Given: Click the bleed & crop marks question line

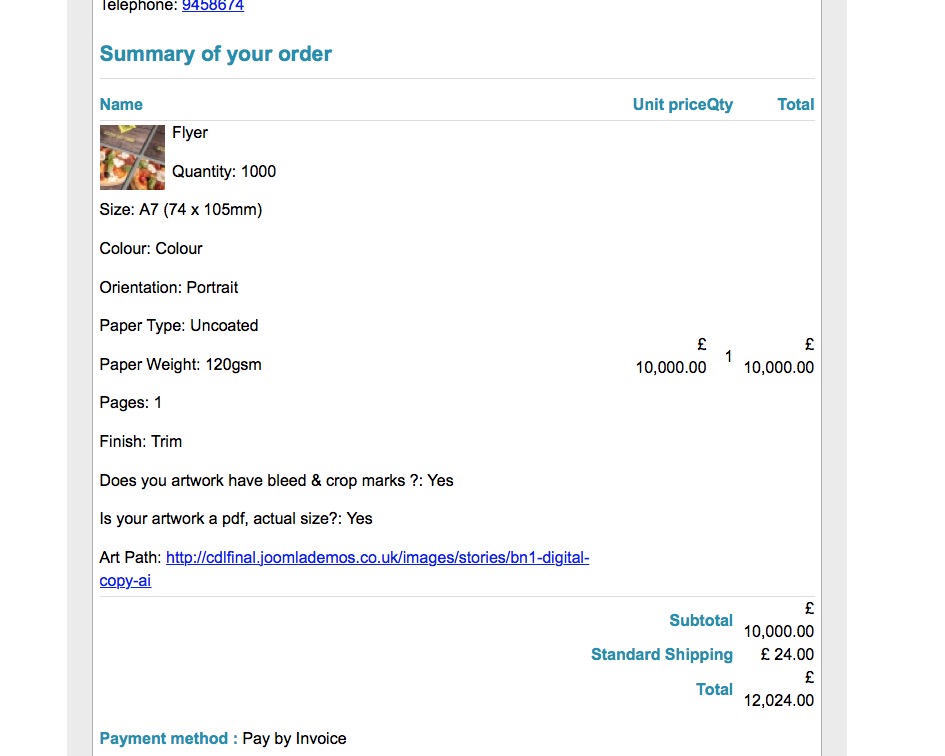Looking at the screenshot, I should pyautogui.click(x=276, y=481).
